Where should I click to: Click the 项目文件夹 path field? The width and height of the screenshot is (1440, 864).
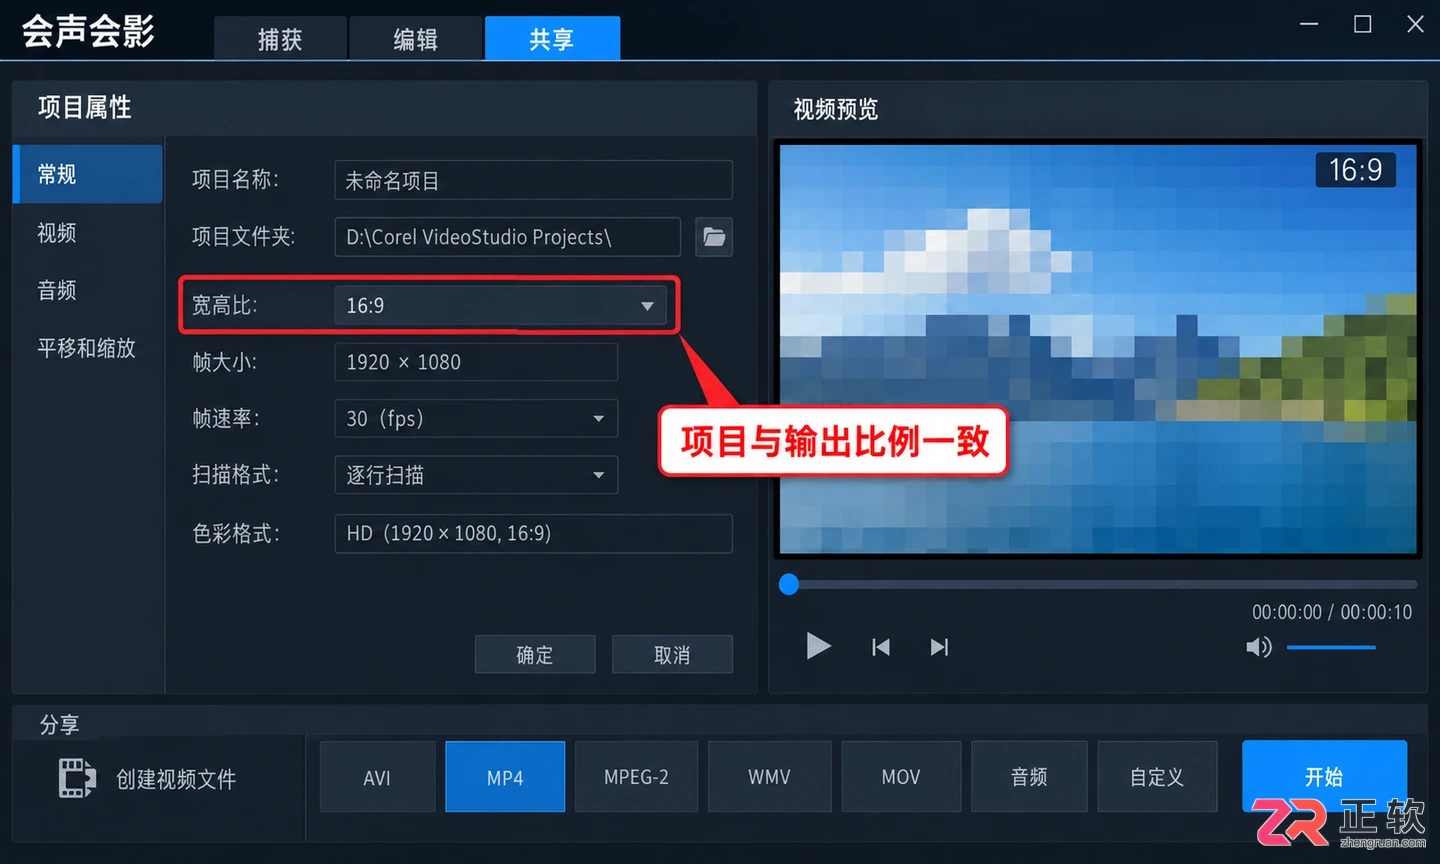pos(507,237)
